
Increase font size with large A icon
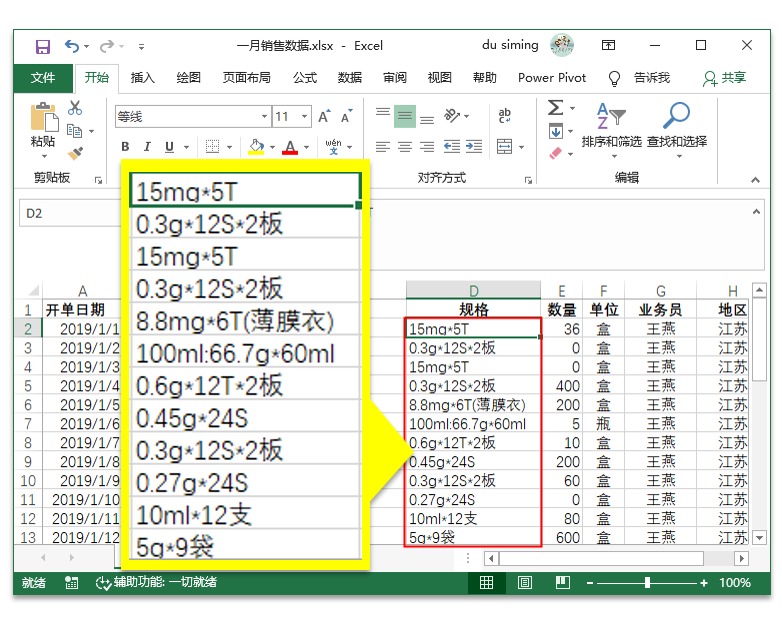coord(324,117)
